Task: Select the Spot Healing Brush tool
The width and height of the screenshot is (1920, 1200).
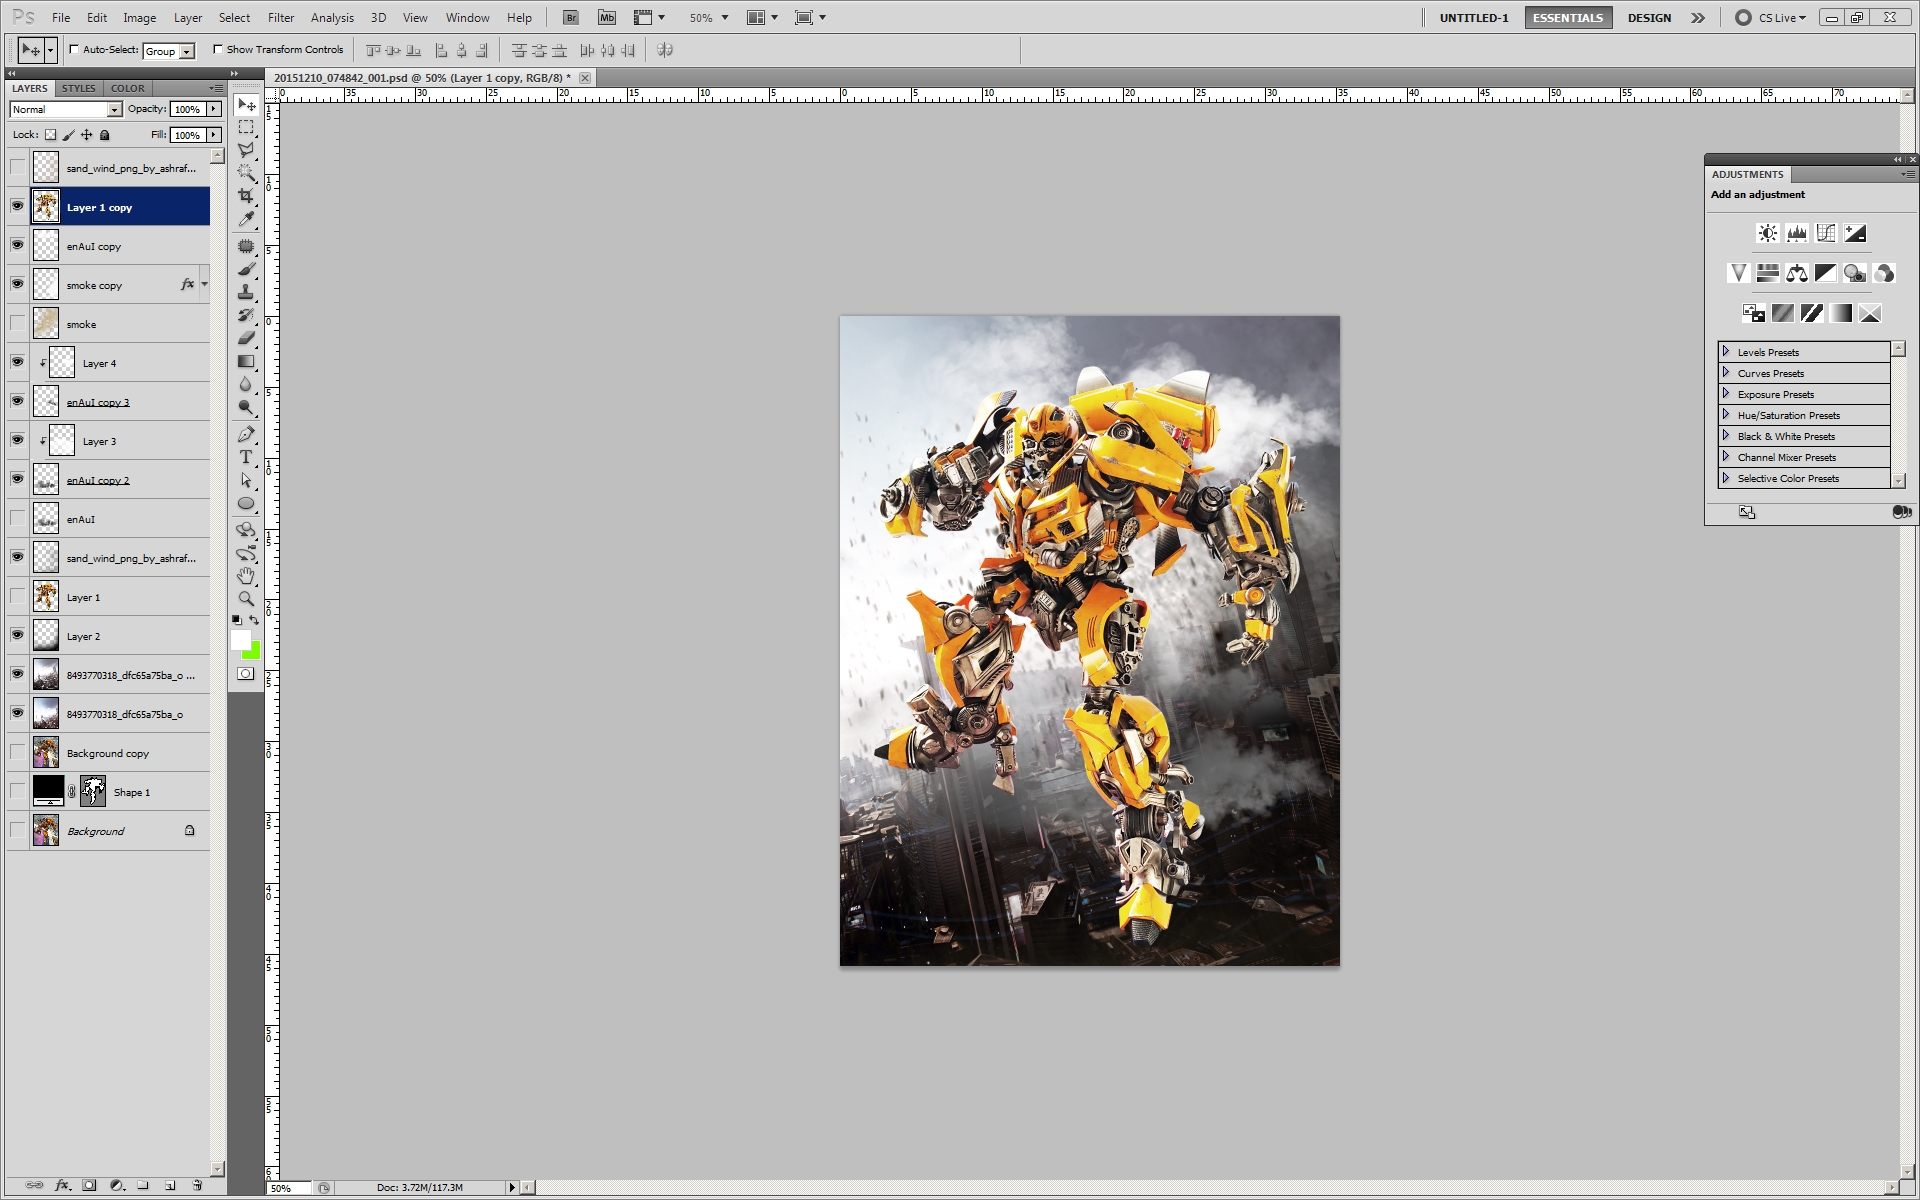Action: (246, 246)
